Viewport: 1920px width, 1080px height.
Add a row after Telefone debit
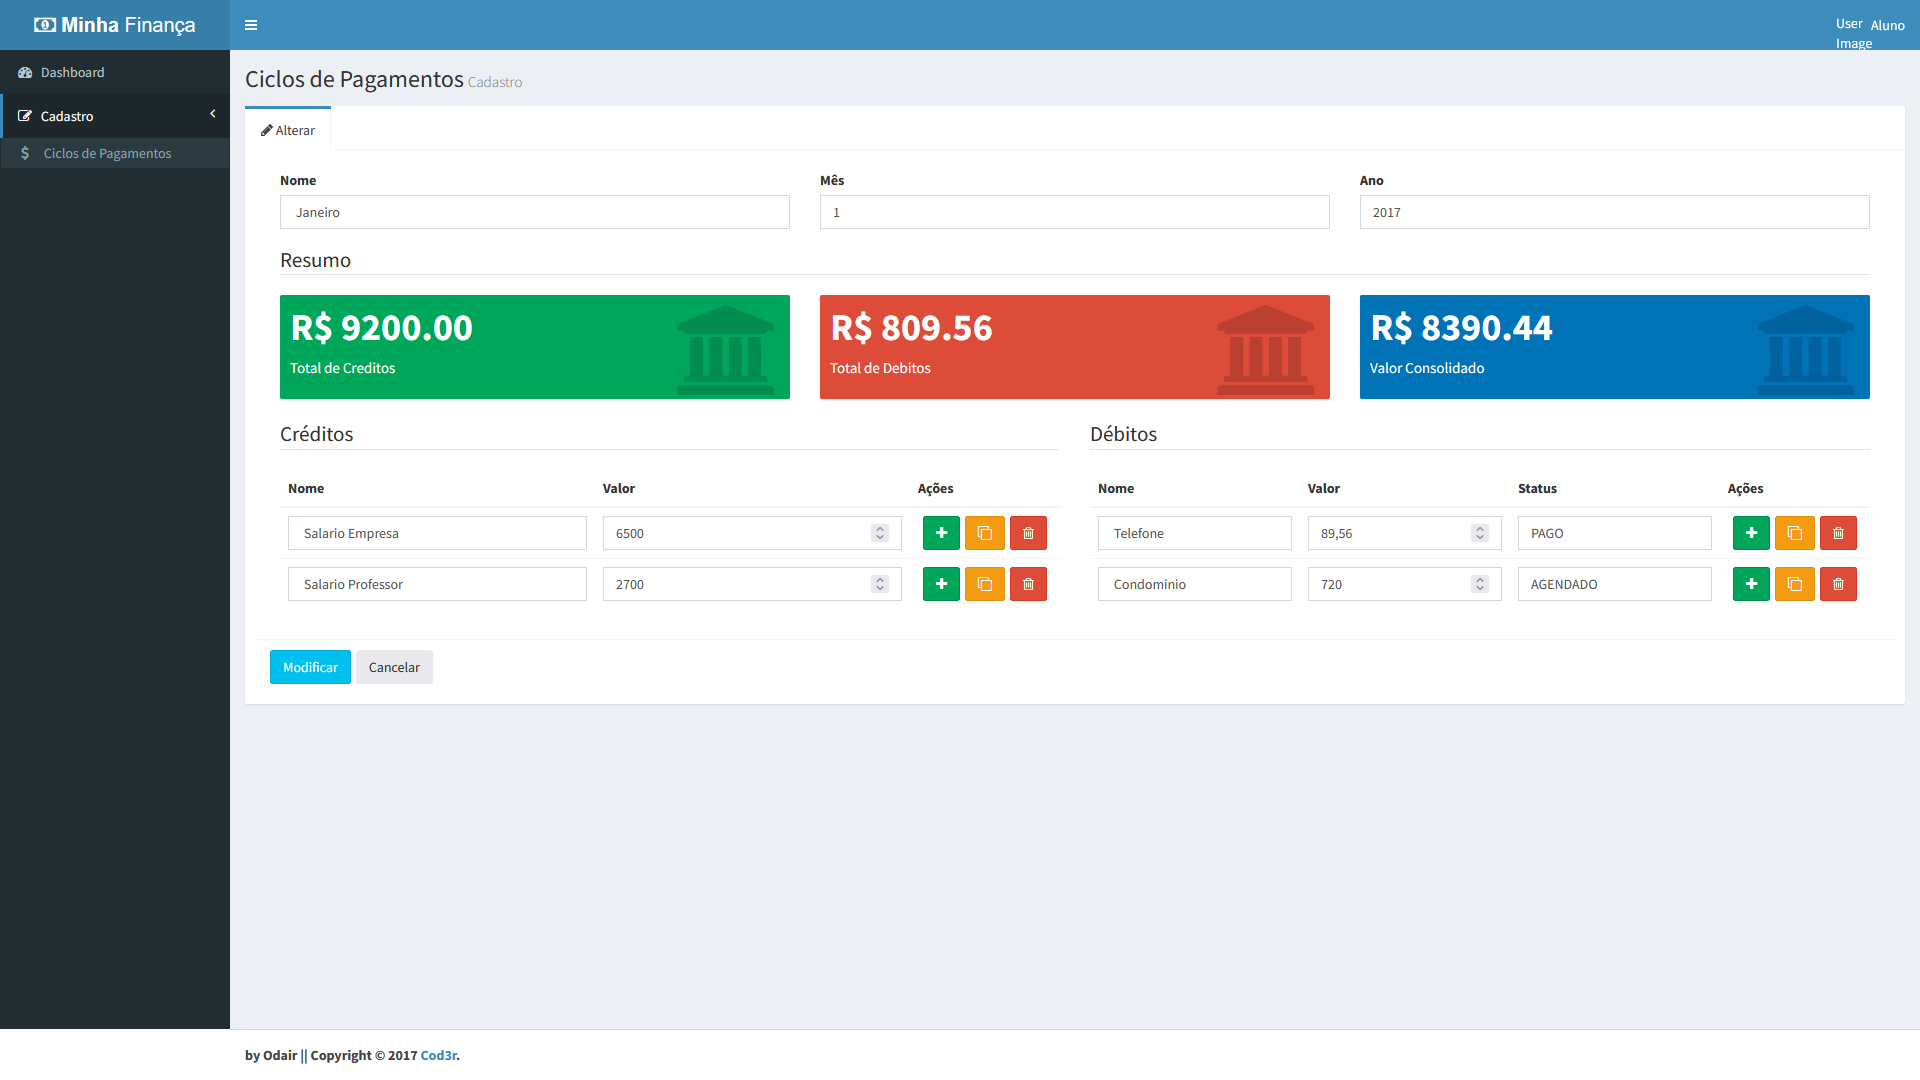point(1751,533)
